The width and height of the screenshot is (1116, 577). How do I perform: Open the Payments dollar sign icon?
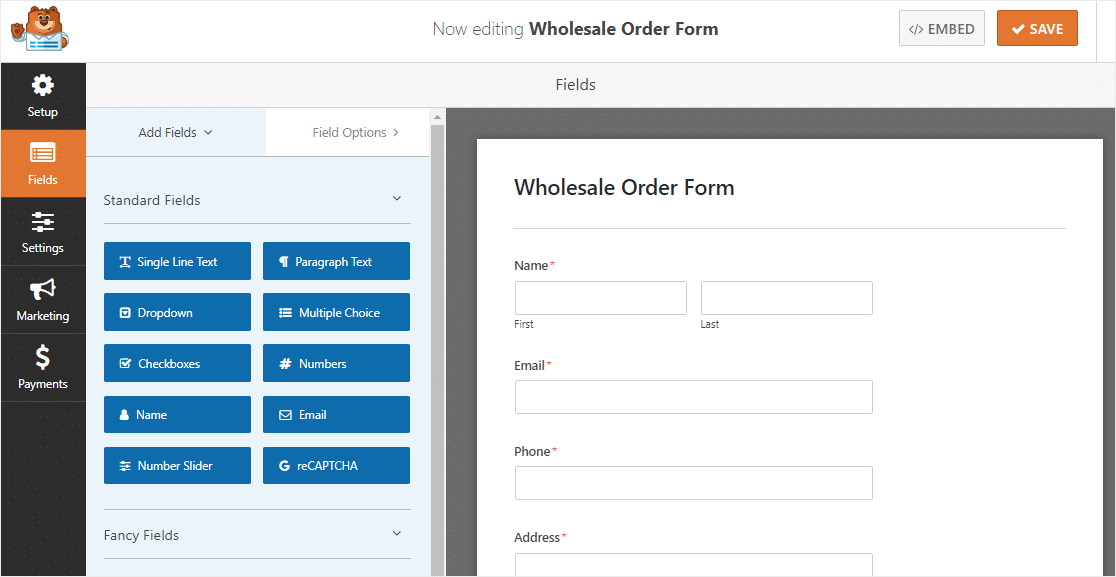click(x=43, y=358)
